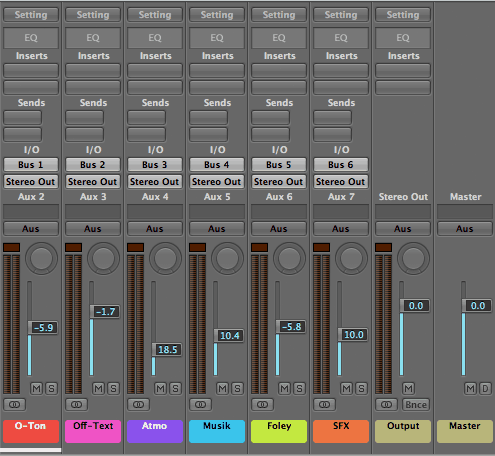The height and width of the screenshot is (456, 495).
Task: Toggle stereo format icon on Musik channel
Action: pos(200,405)
